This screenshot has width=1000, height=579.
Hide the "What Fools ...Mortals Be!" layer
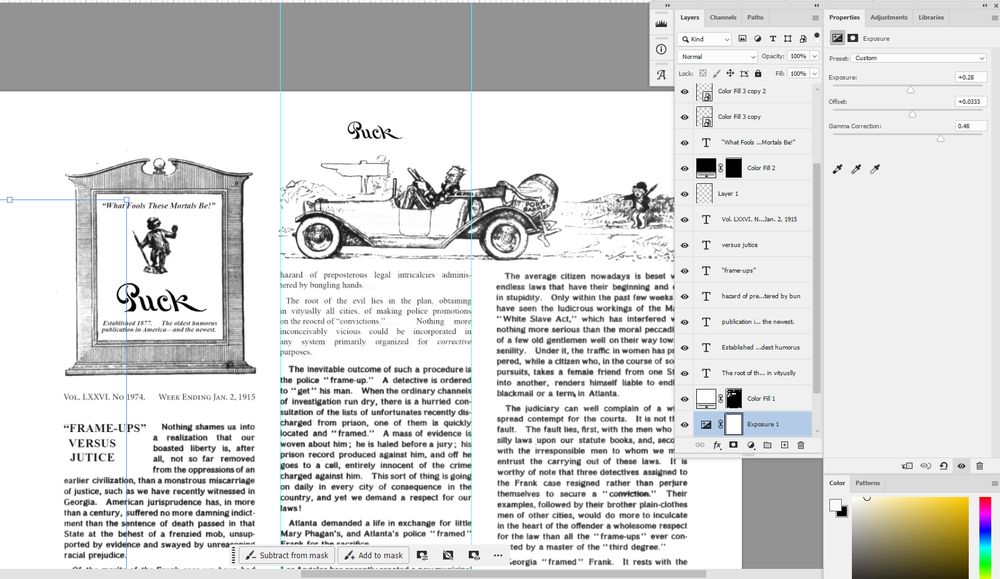pyautogui.click(x=685, y=143)
